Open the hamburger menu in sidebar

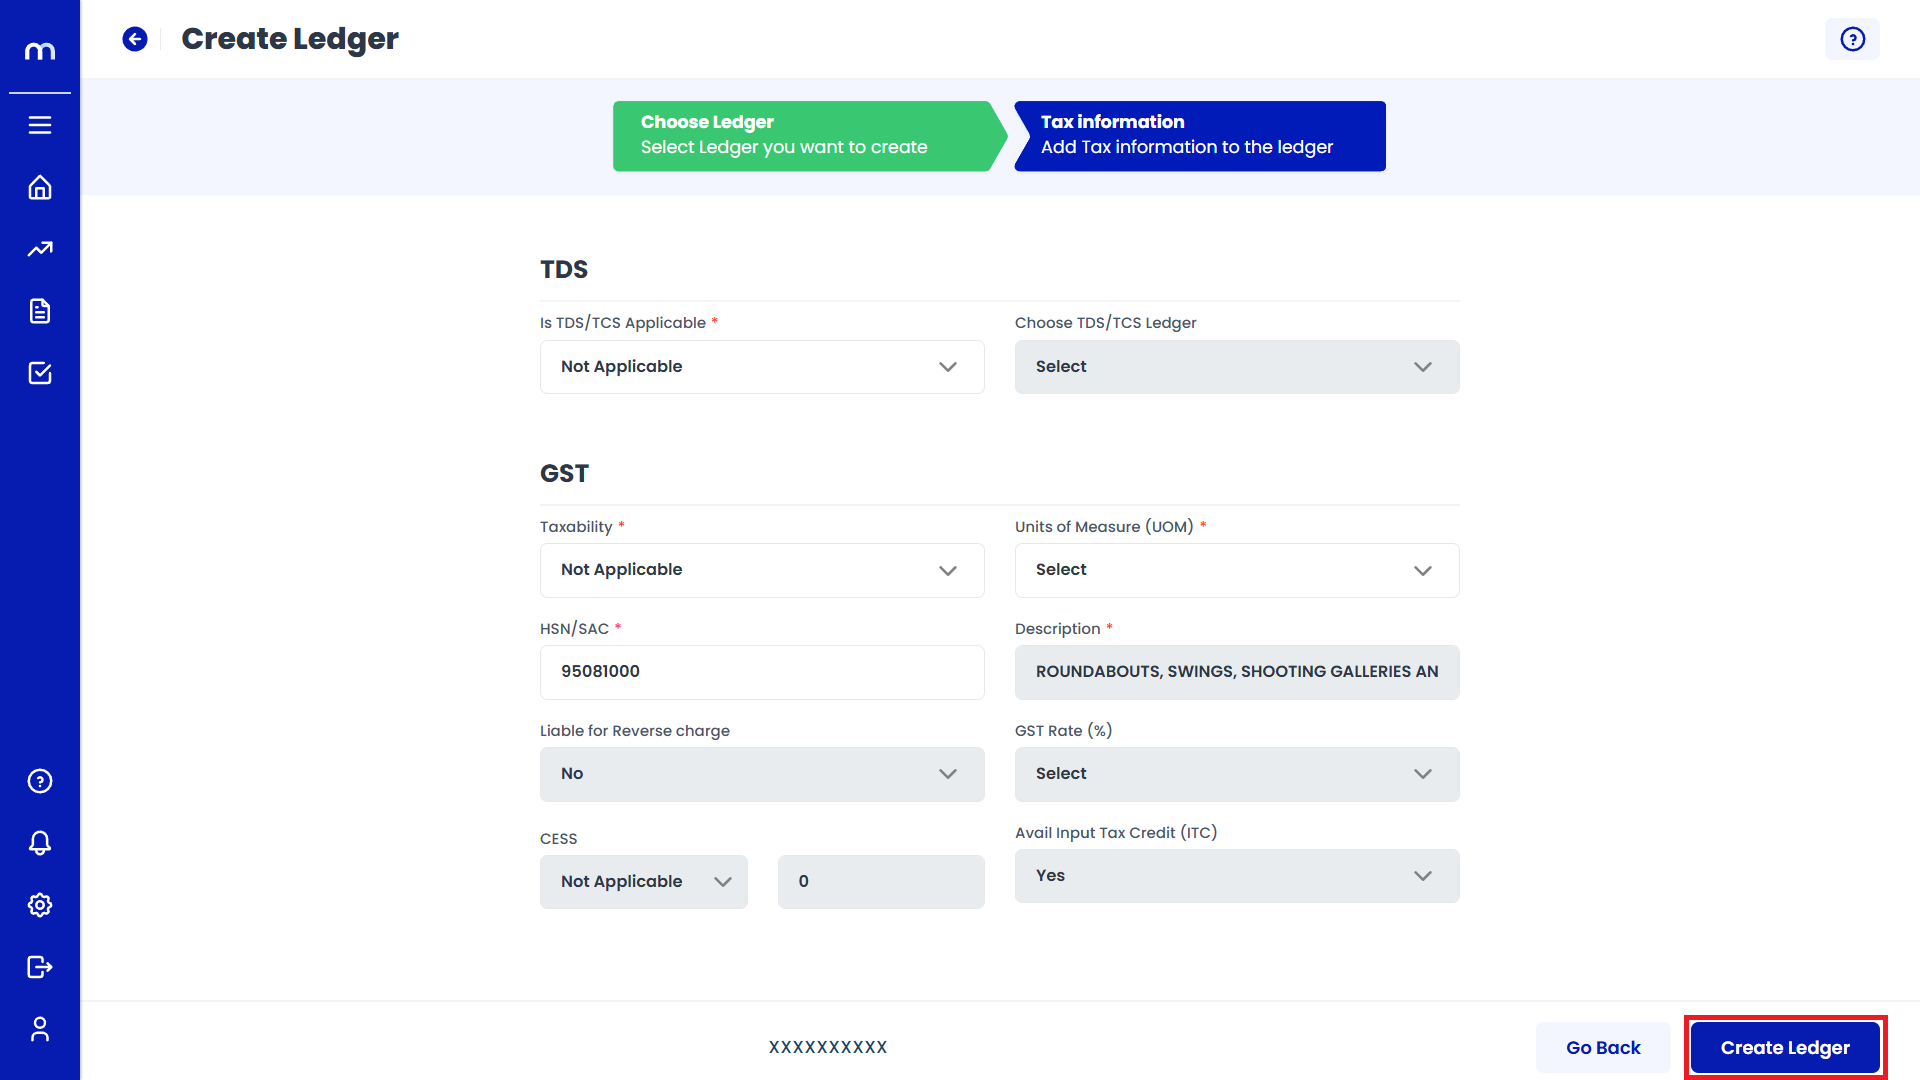tap(40, 125)
